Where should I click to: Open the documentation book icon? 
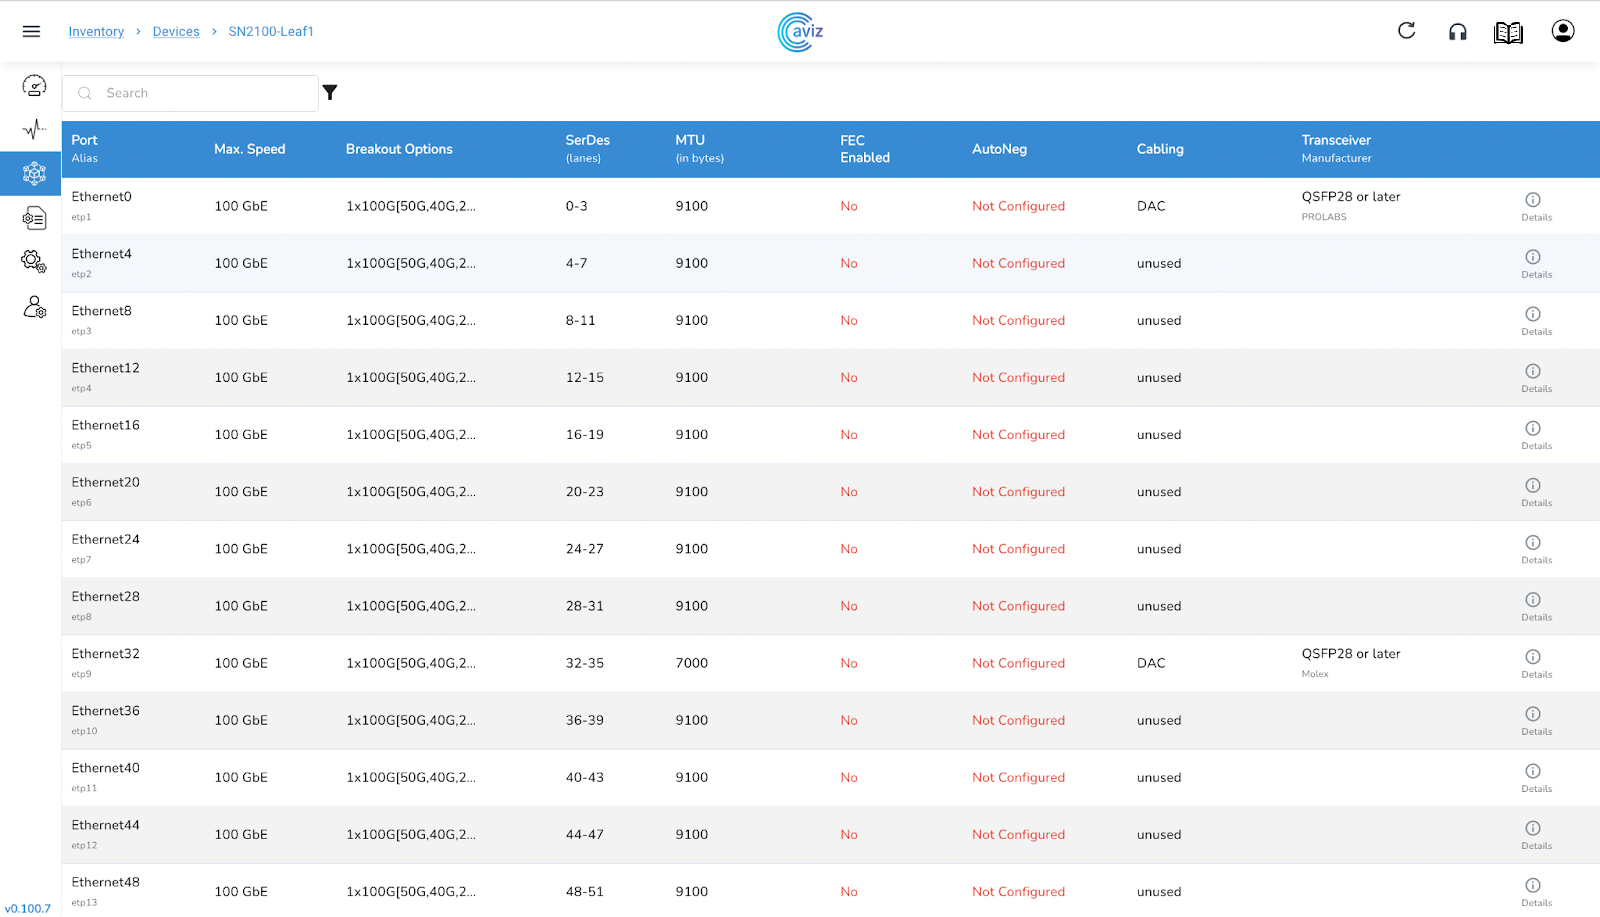1508,32
